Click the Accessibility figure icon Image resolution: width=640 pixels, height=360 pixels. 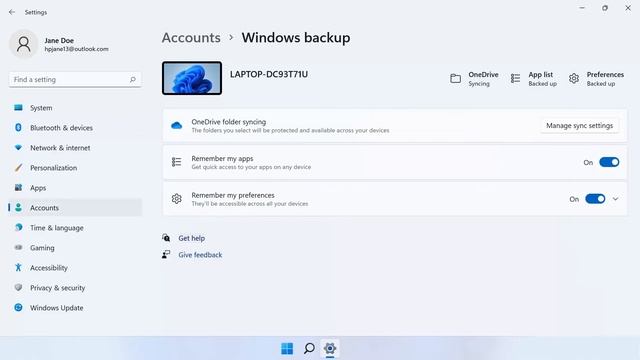tap(18, 267)
